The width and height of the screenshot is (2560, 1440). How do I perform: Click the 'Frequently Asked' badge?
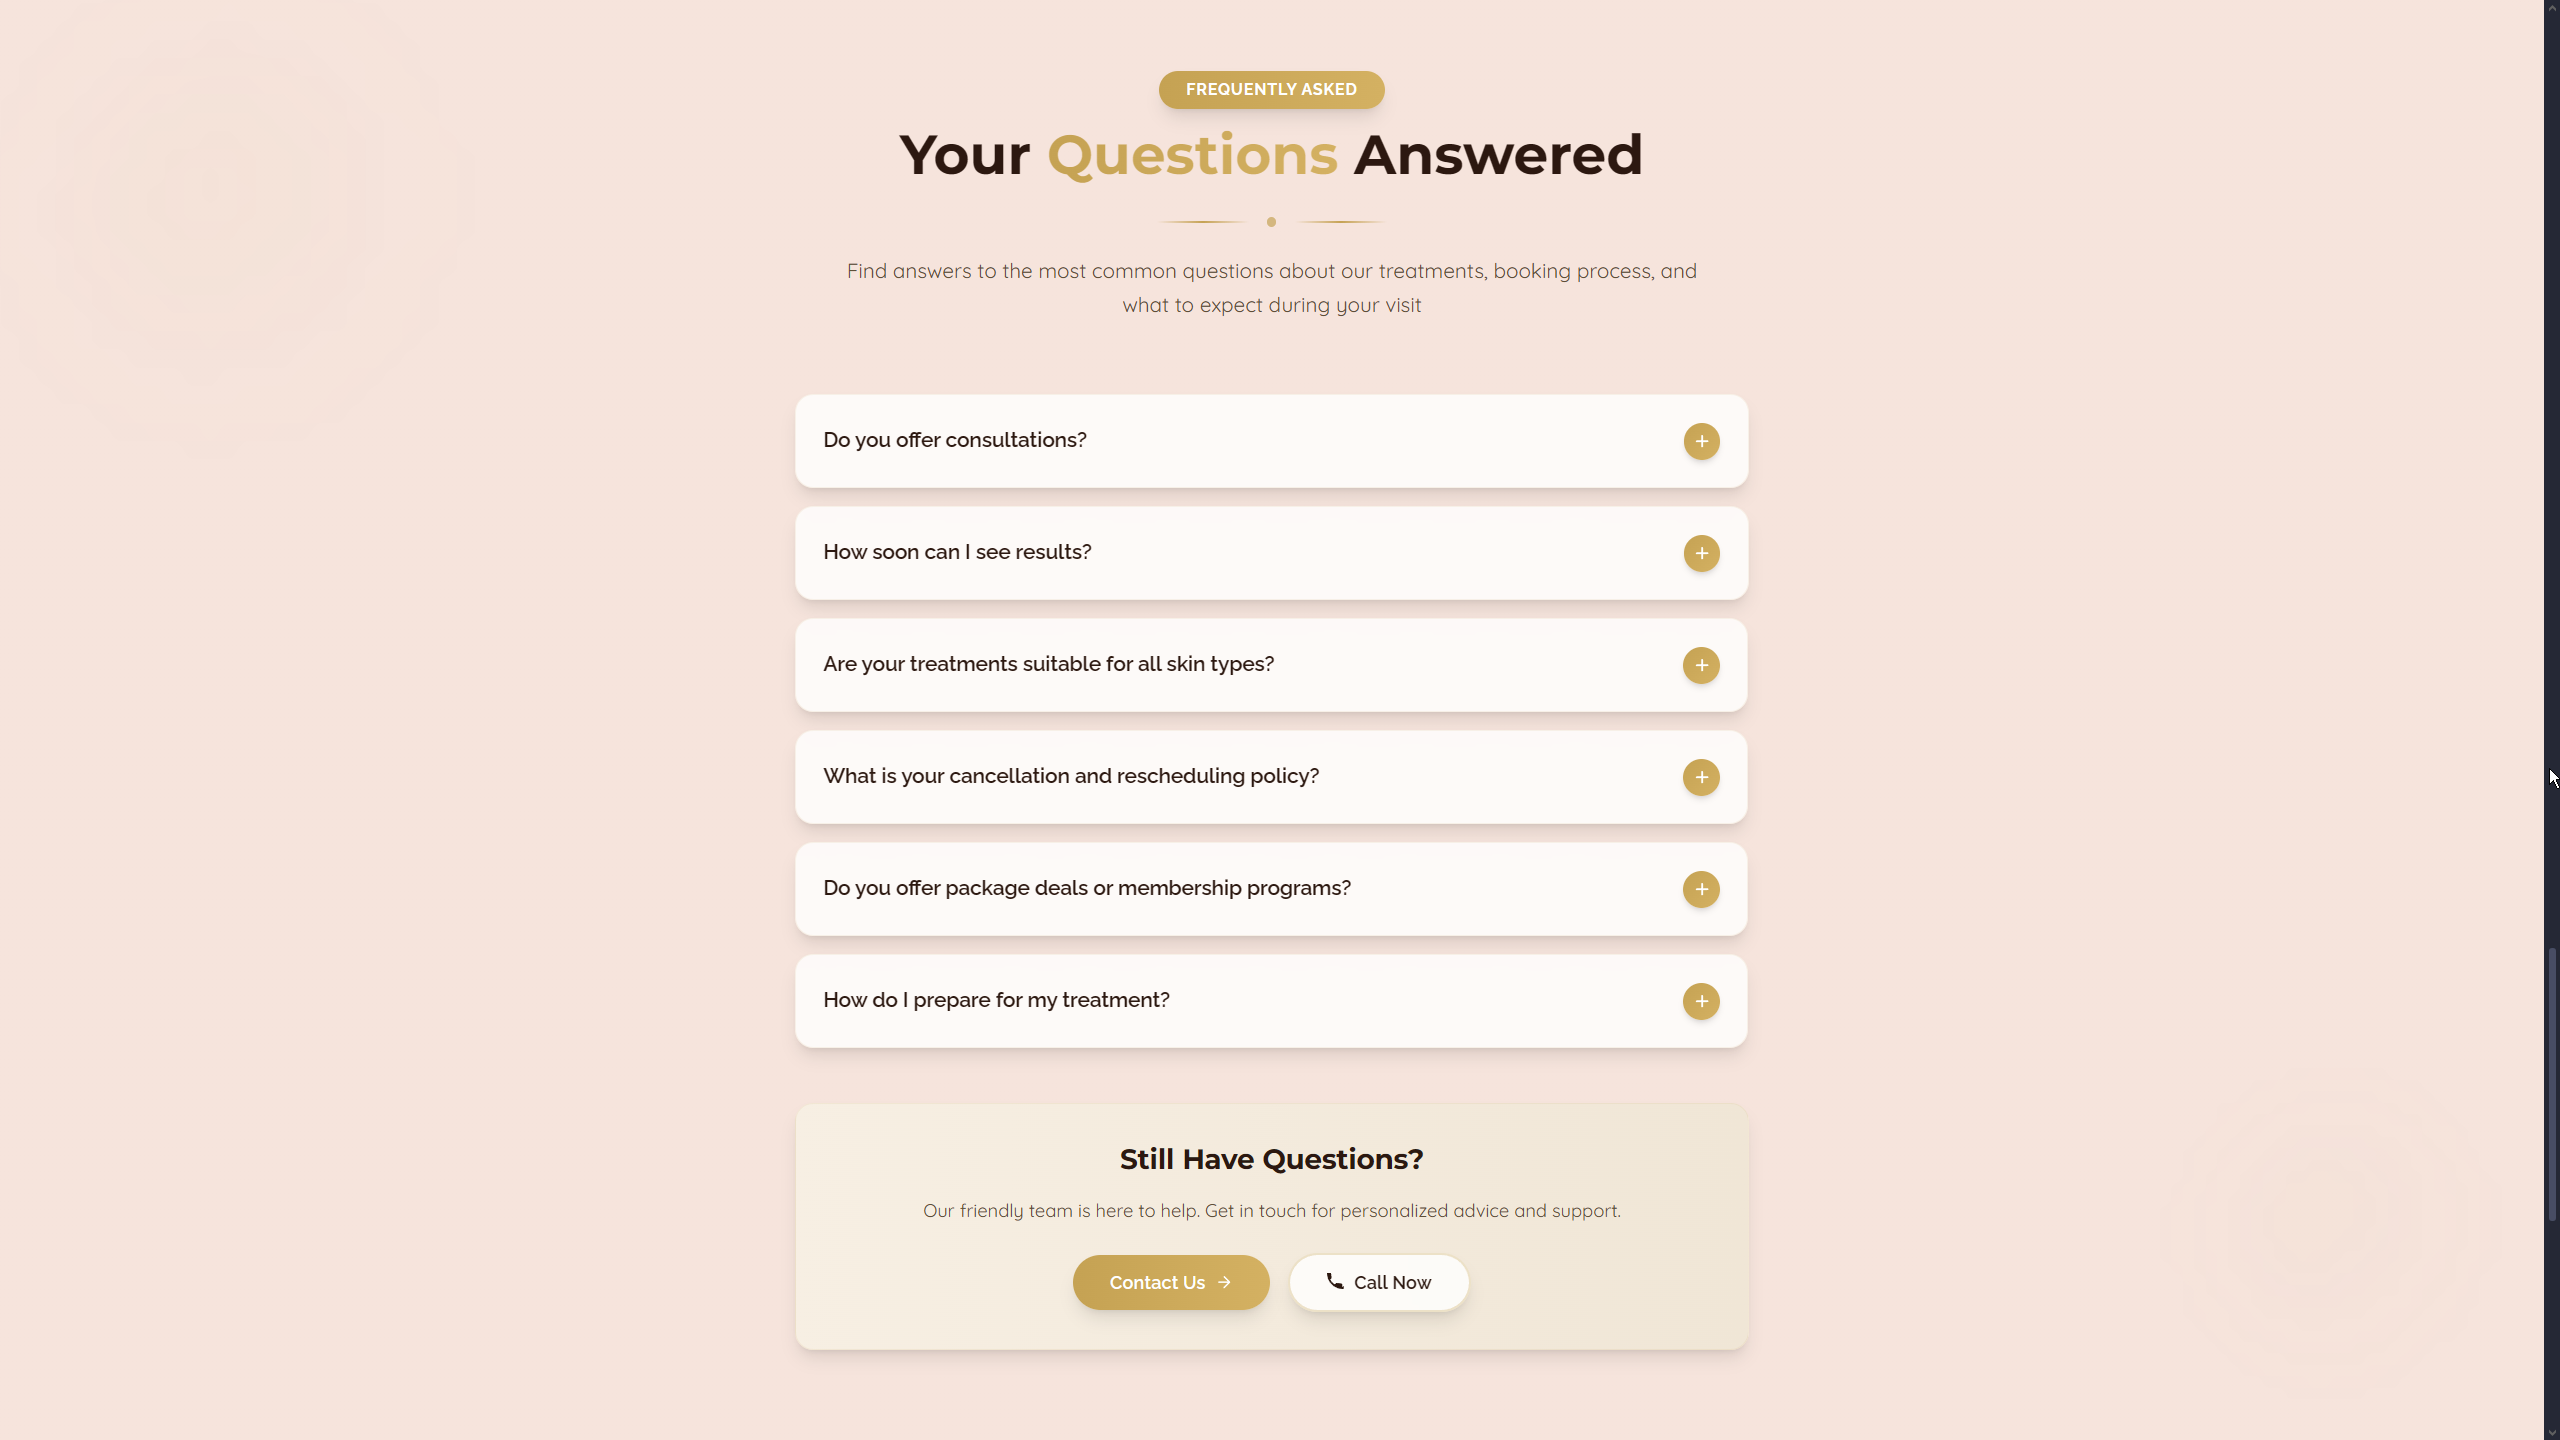click(x=1271, y=90)
